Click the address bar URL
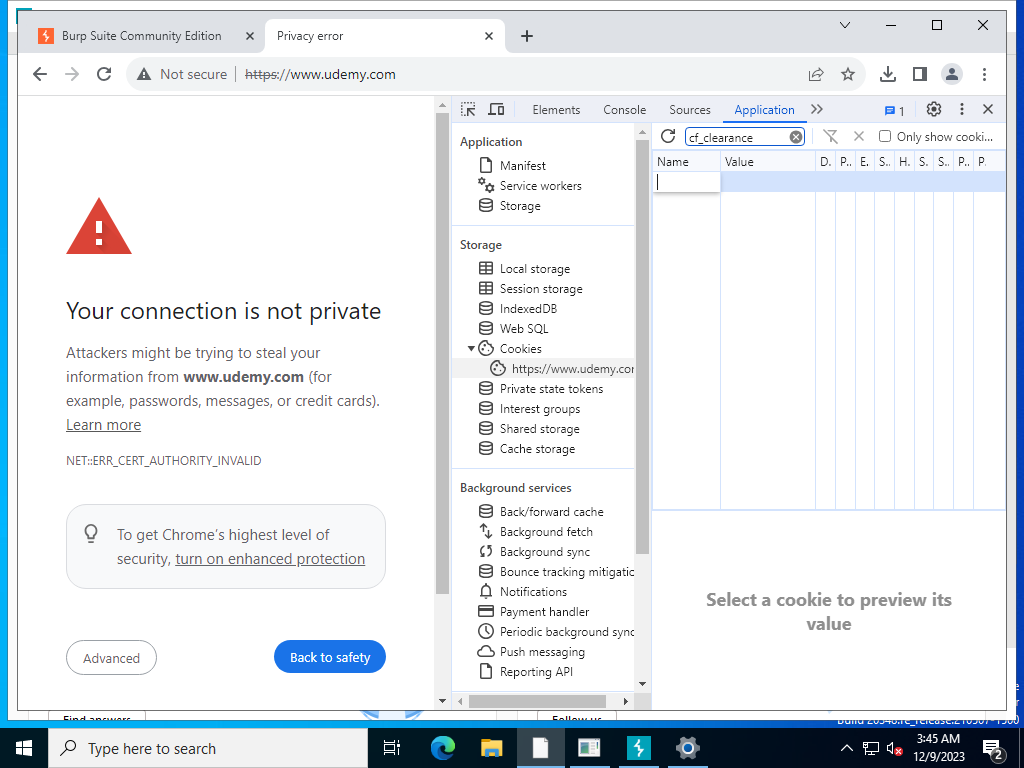Viewport: 1024px width, 768px height. click(x=320, y=74)
